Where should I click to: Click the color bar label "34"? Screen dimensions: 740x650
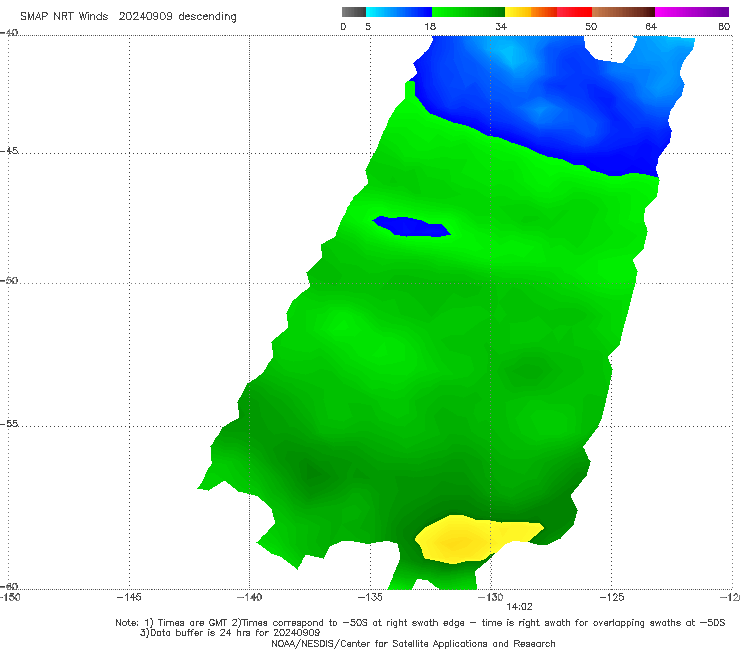point(501,26)
